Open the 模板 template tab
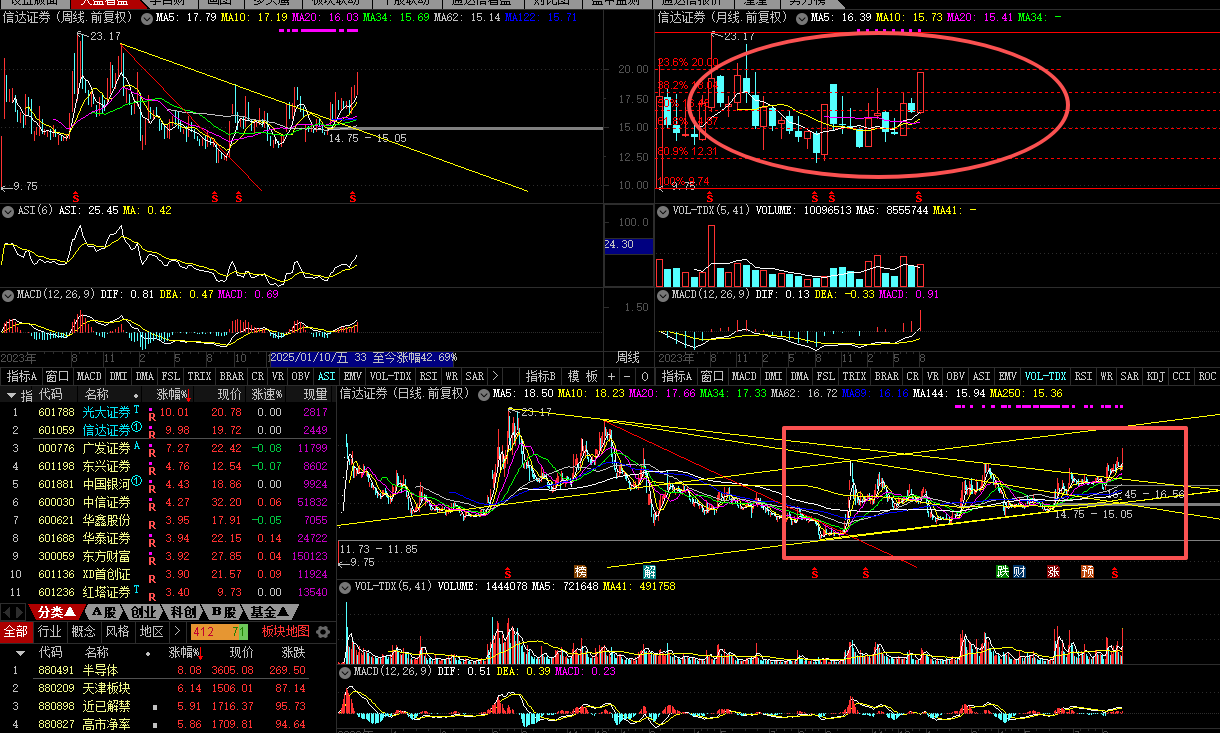This screenshot has width=1220, height=733. (x=582, y=376)
